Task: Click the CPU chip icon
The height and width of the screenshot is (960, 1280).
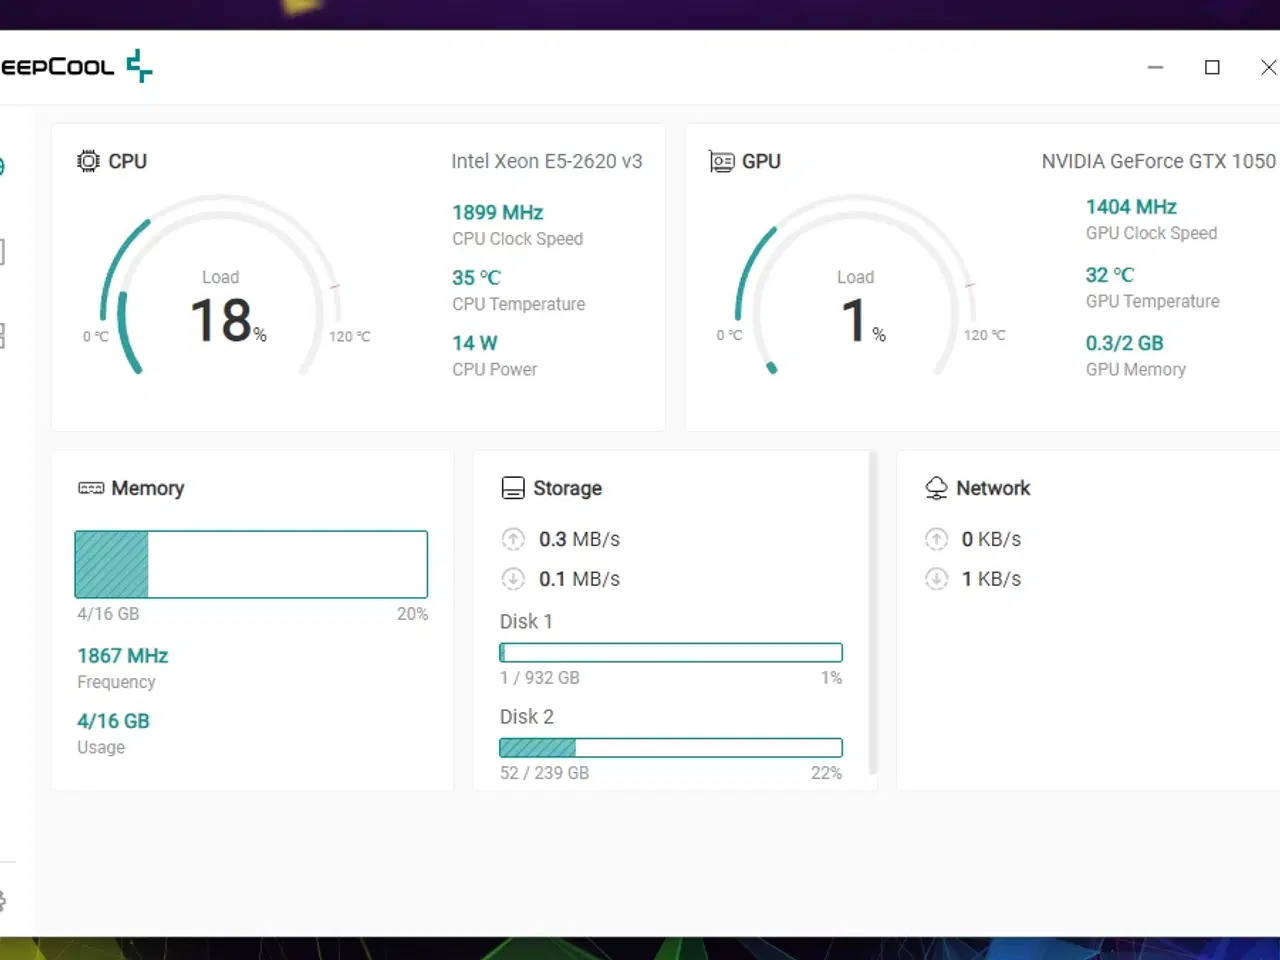Action: coord(88,161)
